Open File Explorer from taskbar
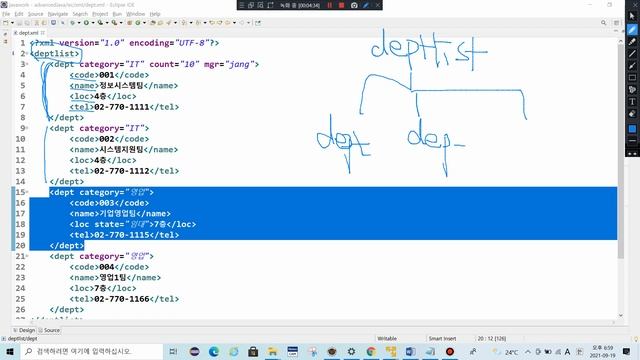 click(273, 351)
